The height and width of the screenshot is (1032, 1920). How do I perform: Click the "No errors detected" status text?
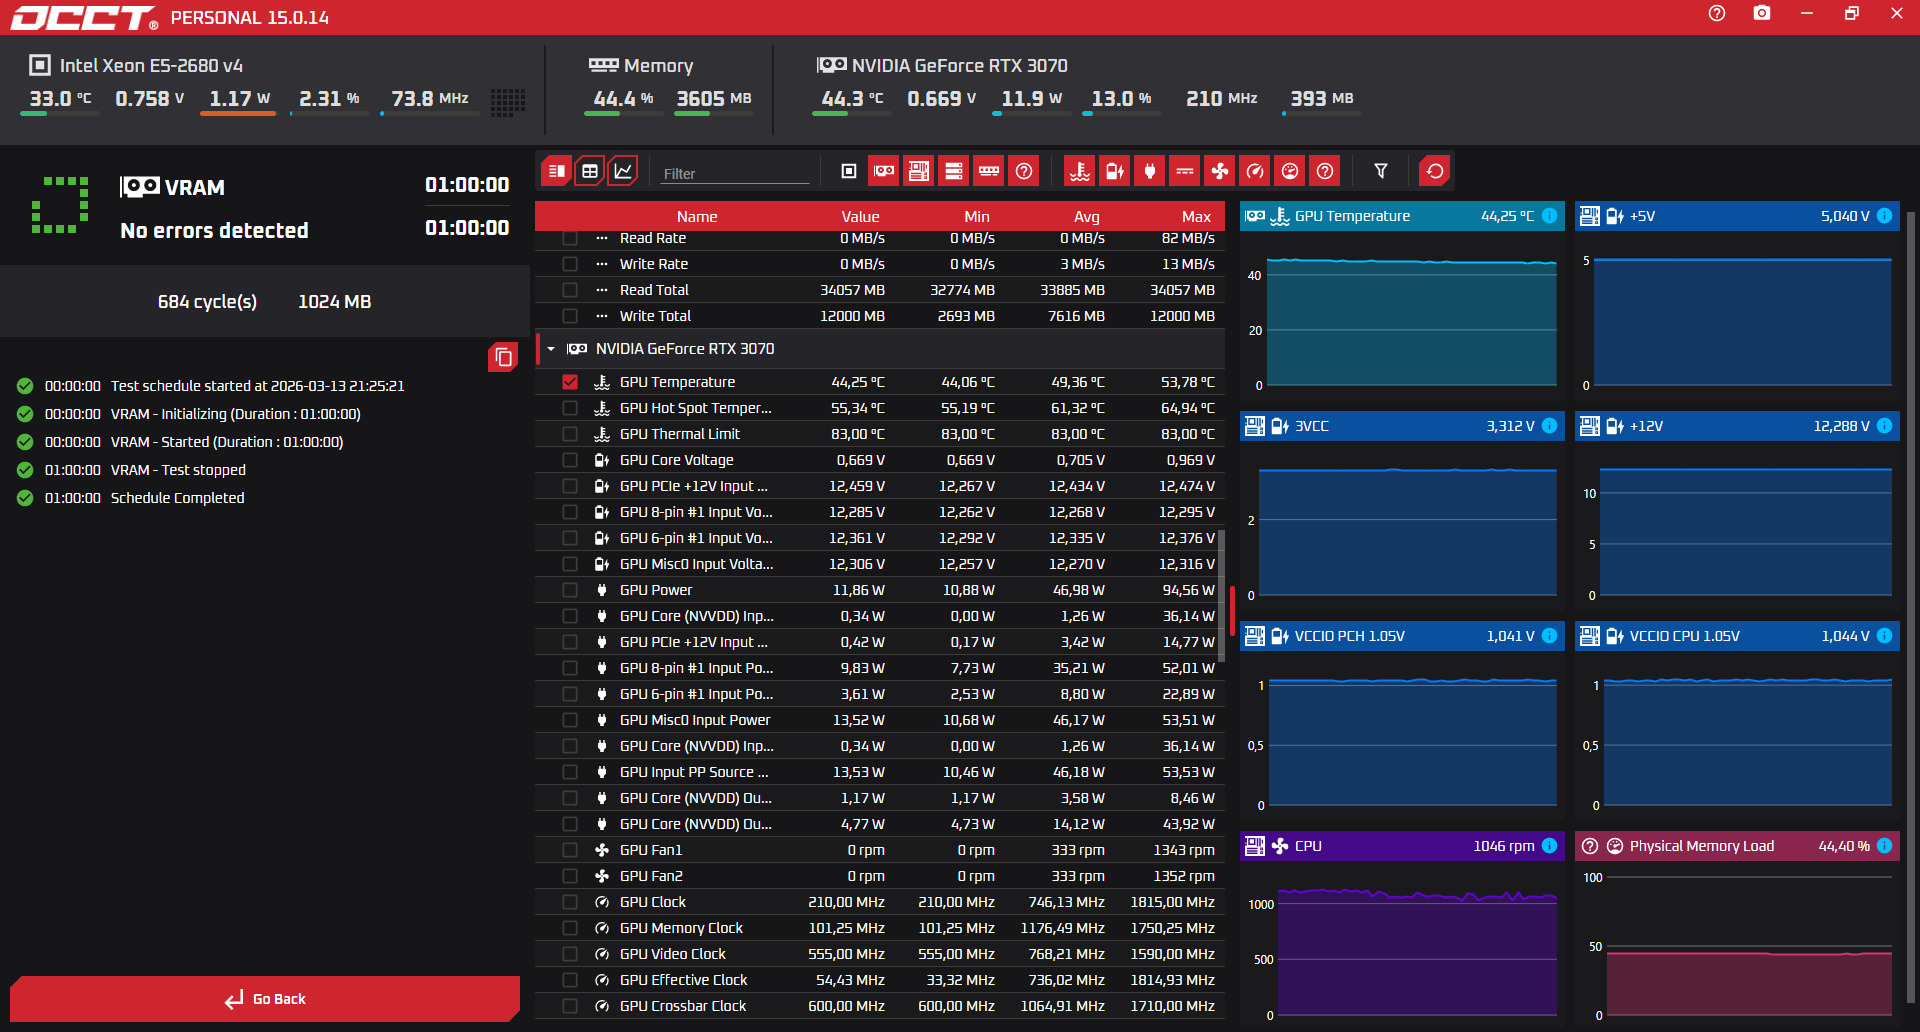click(x=214, y=231)
